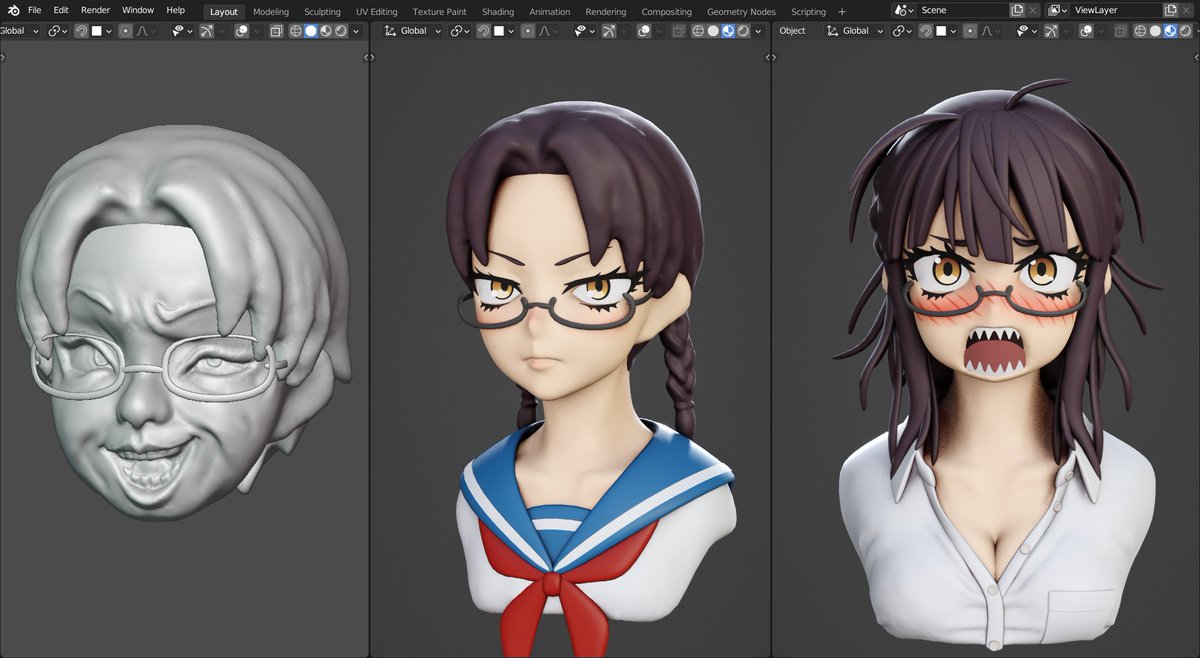This screenshot has width=1200, height=658.
Task: Set material preview shading in left viewport
Action: [325, 31]
